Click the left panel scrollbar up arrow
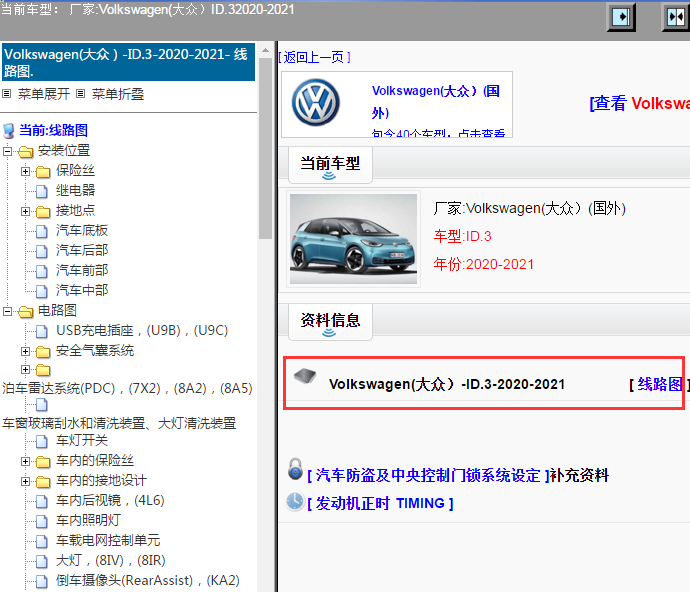 coord(265,51)
